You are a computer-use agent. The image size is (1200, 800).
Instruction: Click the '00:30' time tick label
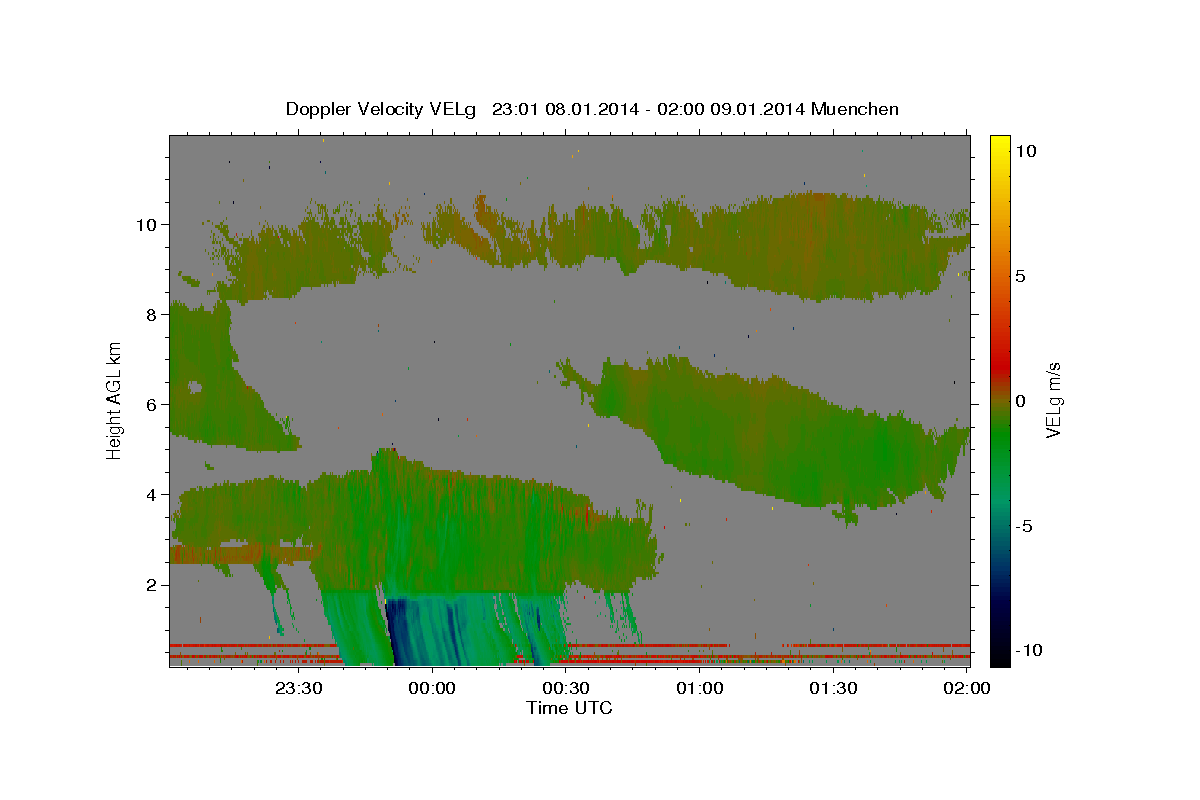point(566,688)
